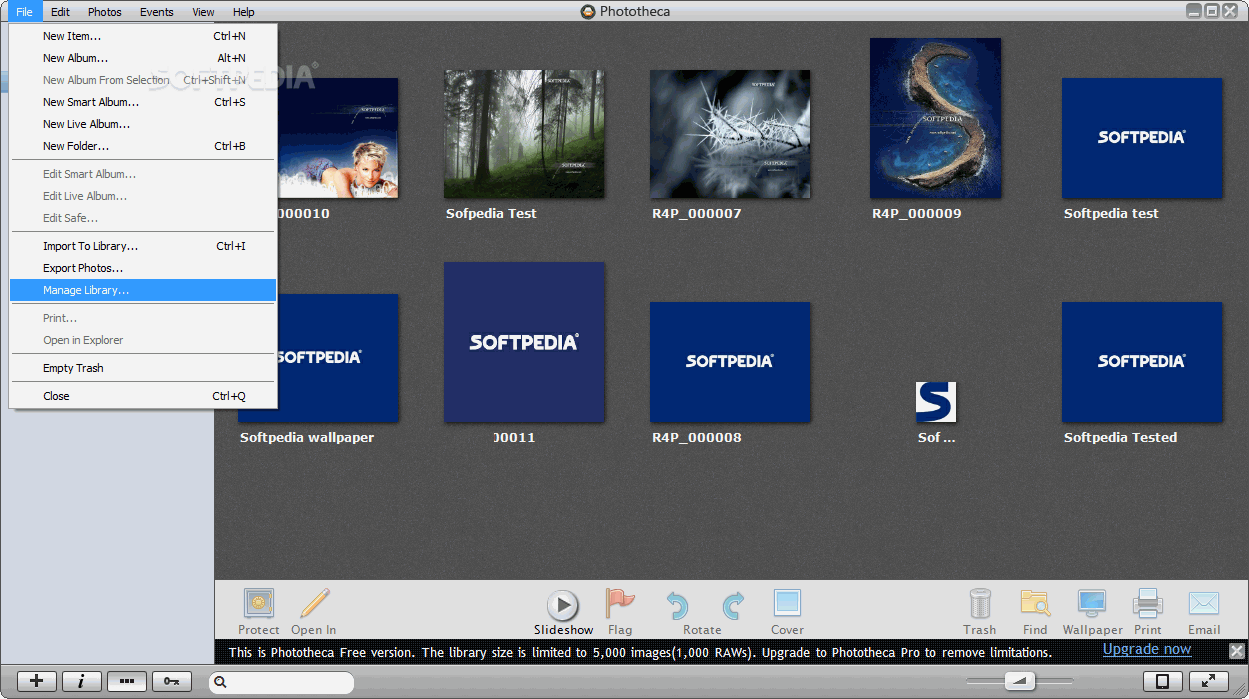The width and height of the screenshot is (1249, 699).
Task: Choose Close from File menu
Action: click(x=143, y=396)
